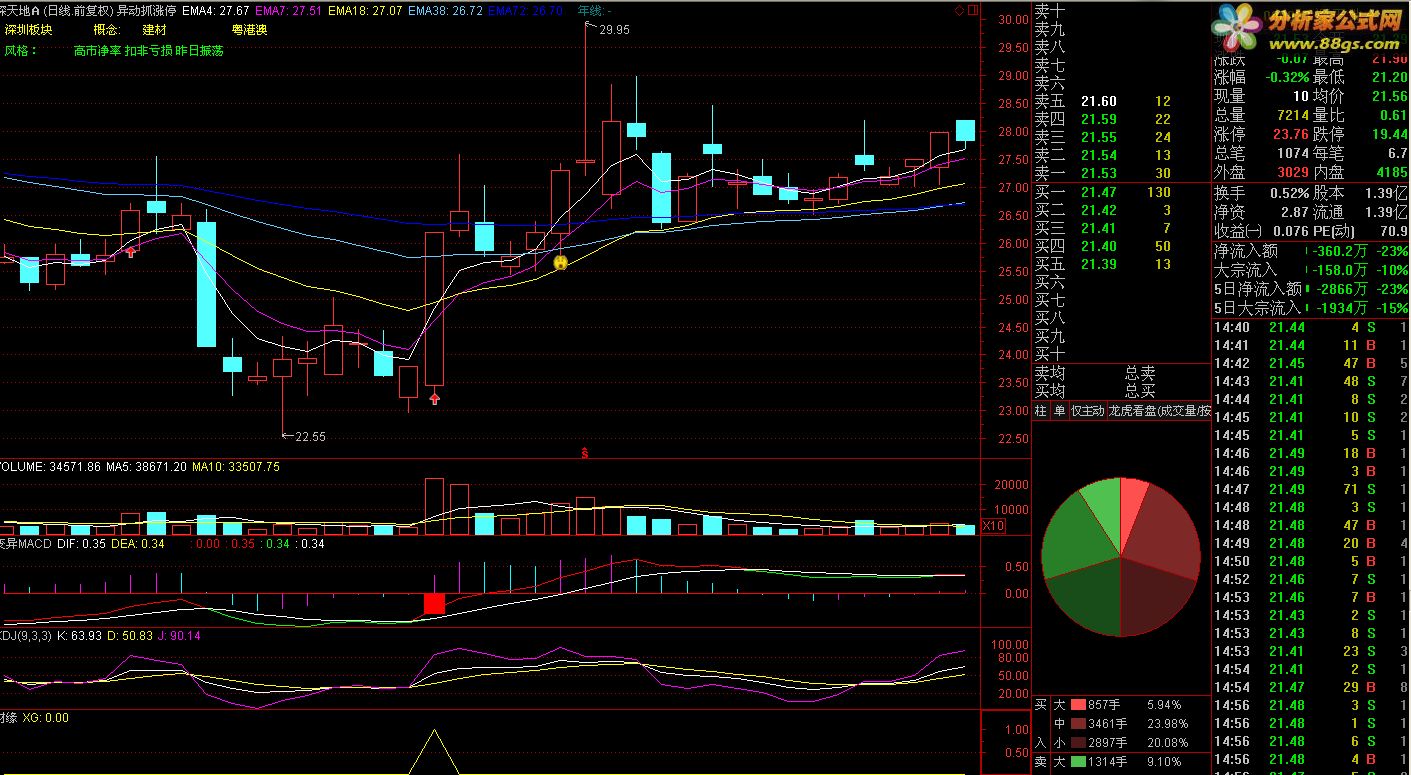1411x775 pixels.
Task: Click the 卖均 average sell label
Action: (x=1049, y=373)
